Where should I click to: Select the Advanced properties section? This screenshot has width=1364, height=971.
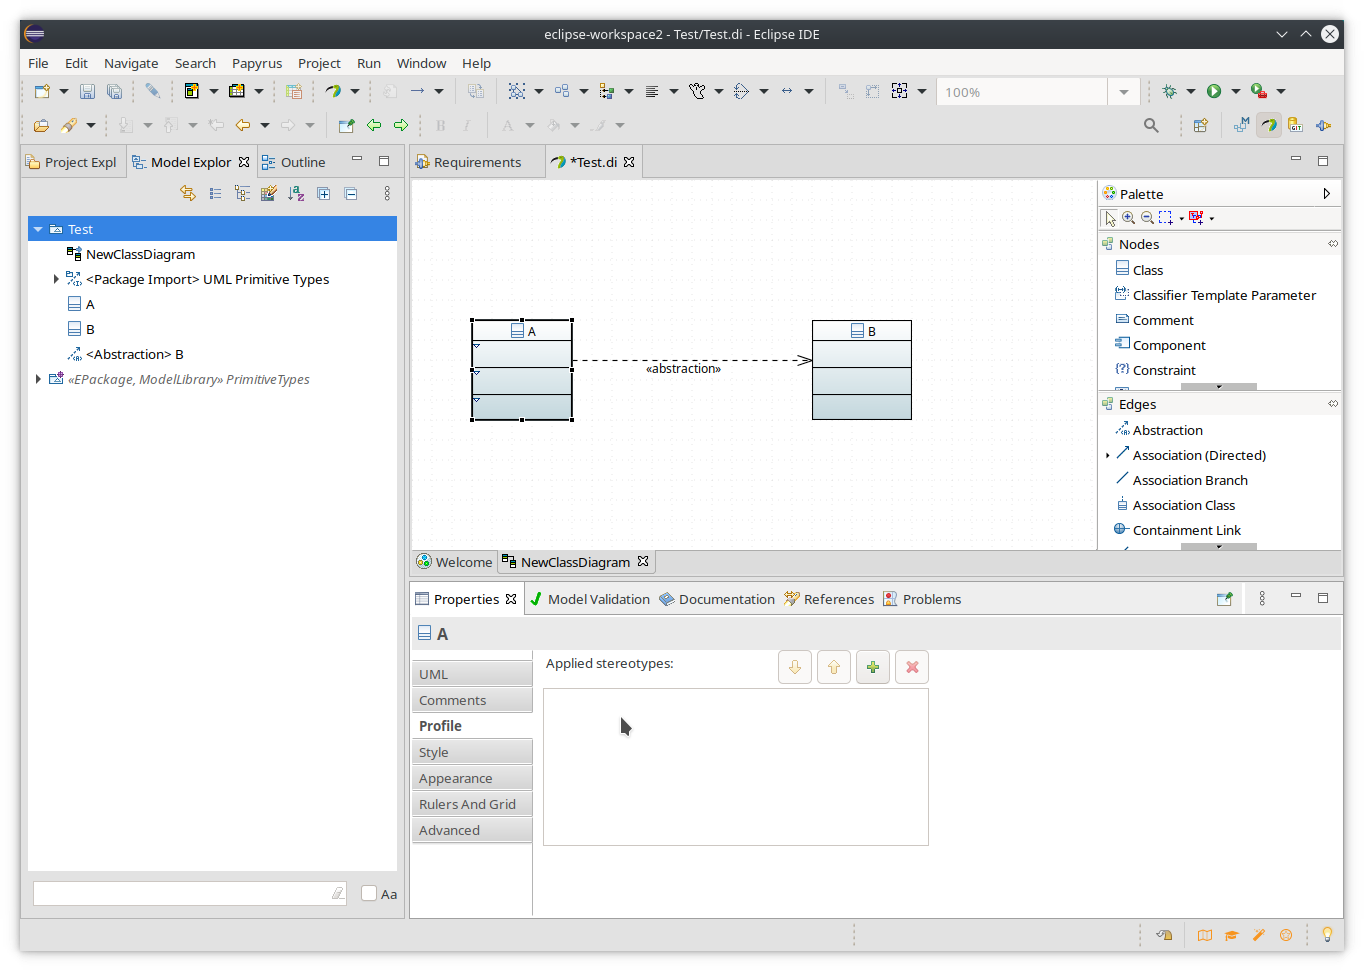pos(472,830)
